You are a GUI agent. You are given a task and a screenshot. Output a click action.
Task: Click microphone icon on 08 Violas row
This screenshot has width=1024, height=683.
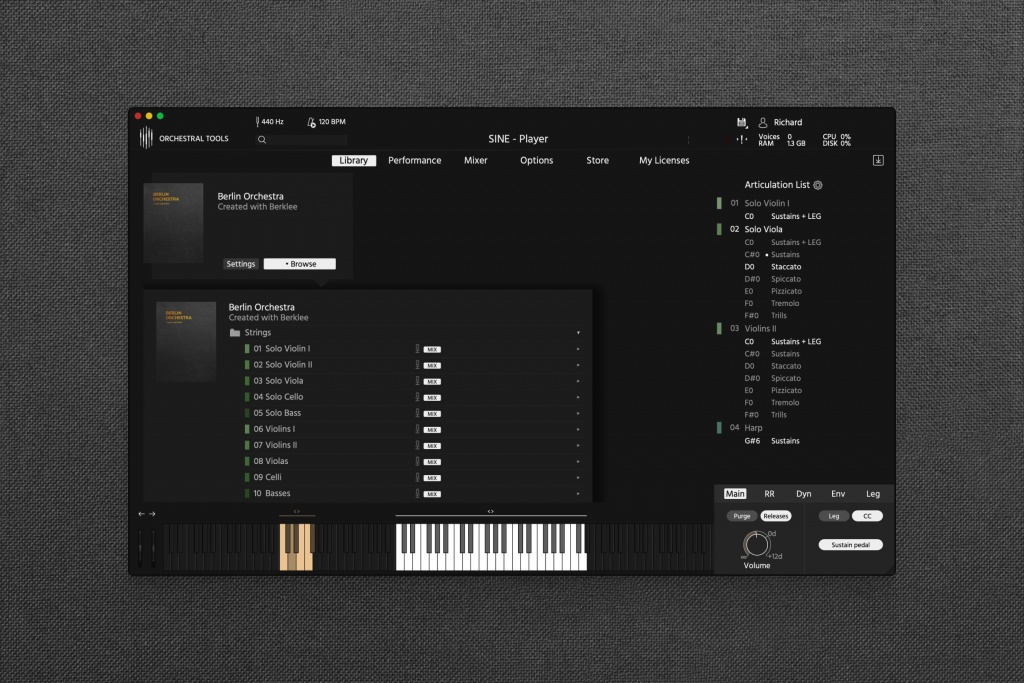point(417,461)
